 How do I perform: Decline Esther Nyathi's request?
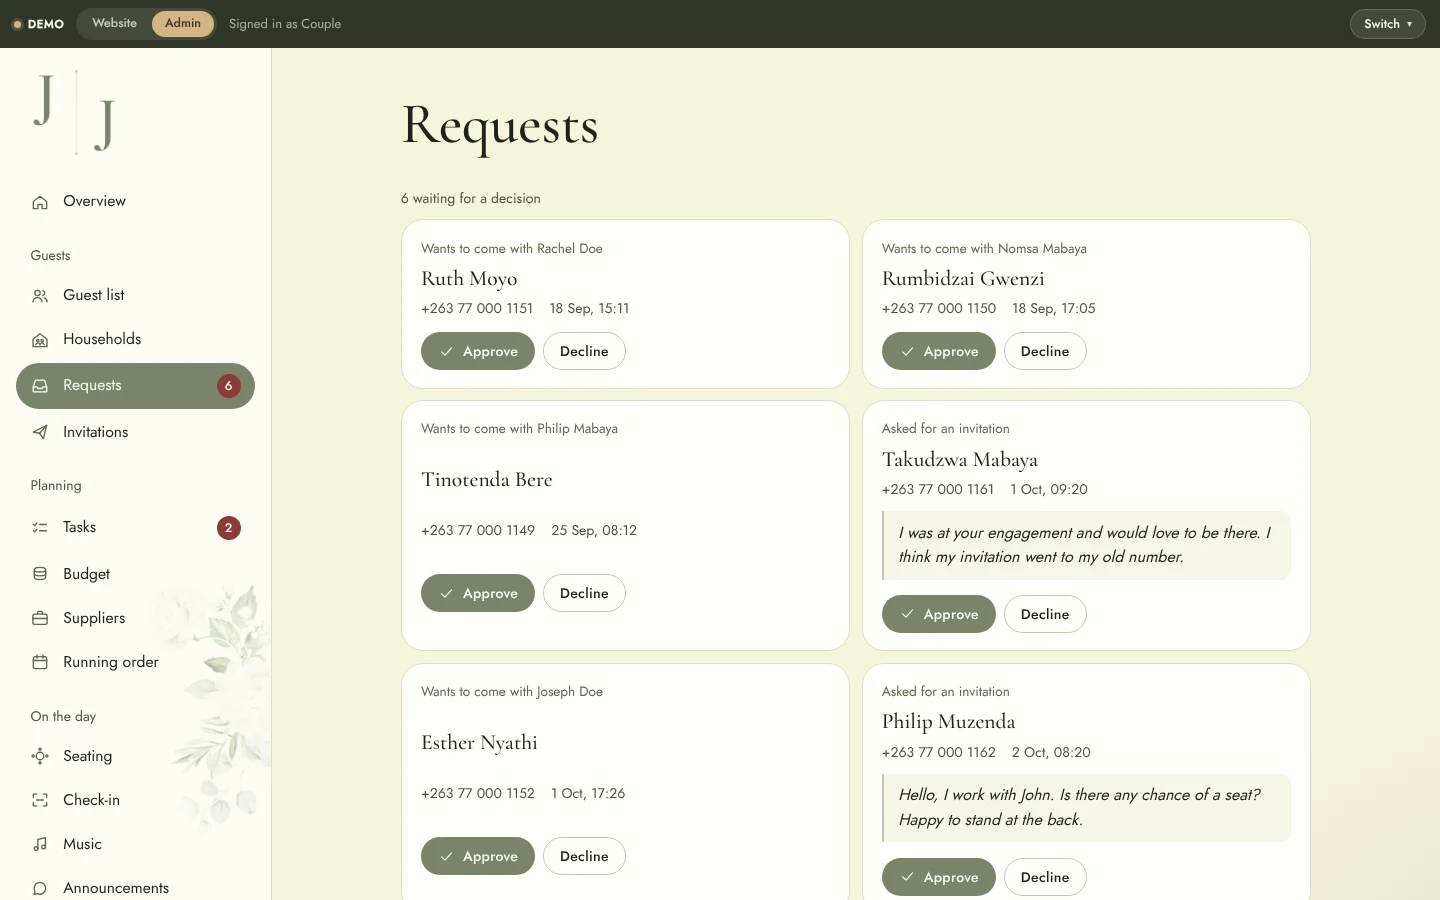click(584, 857)
